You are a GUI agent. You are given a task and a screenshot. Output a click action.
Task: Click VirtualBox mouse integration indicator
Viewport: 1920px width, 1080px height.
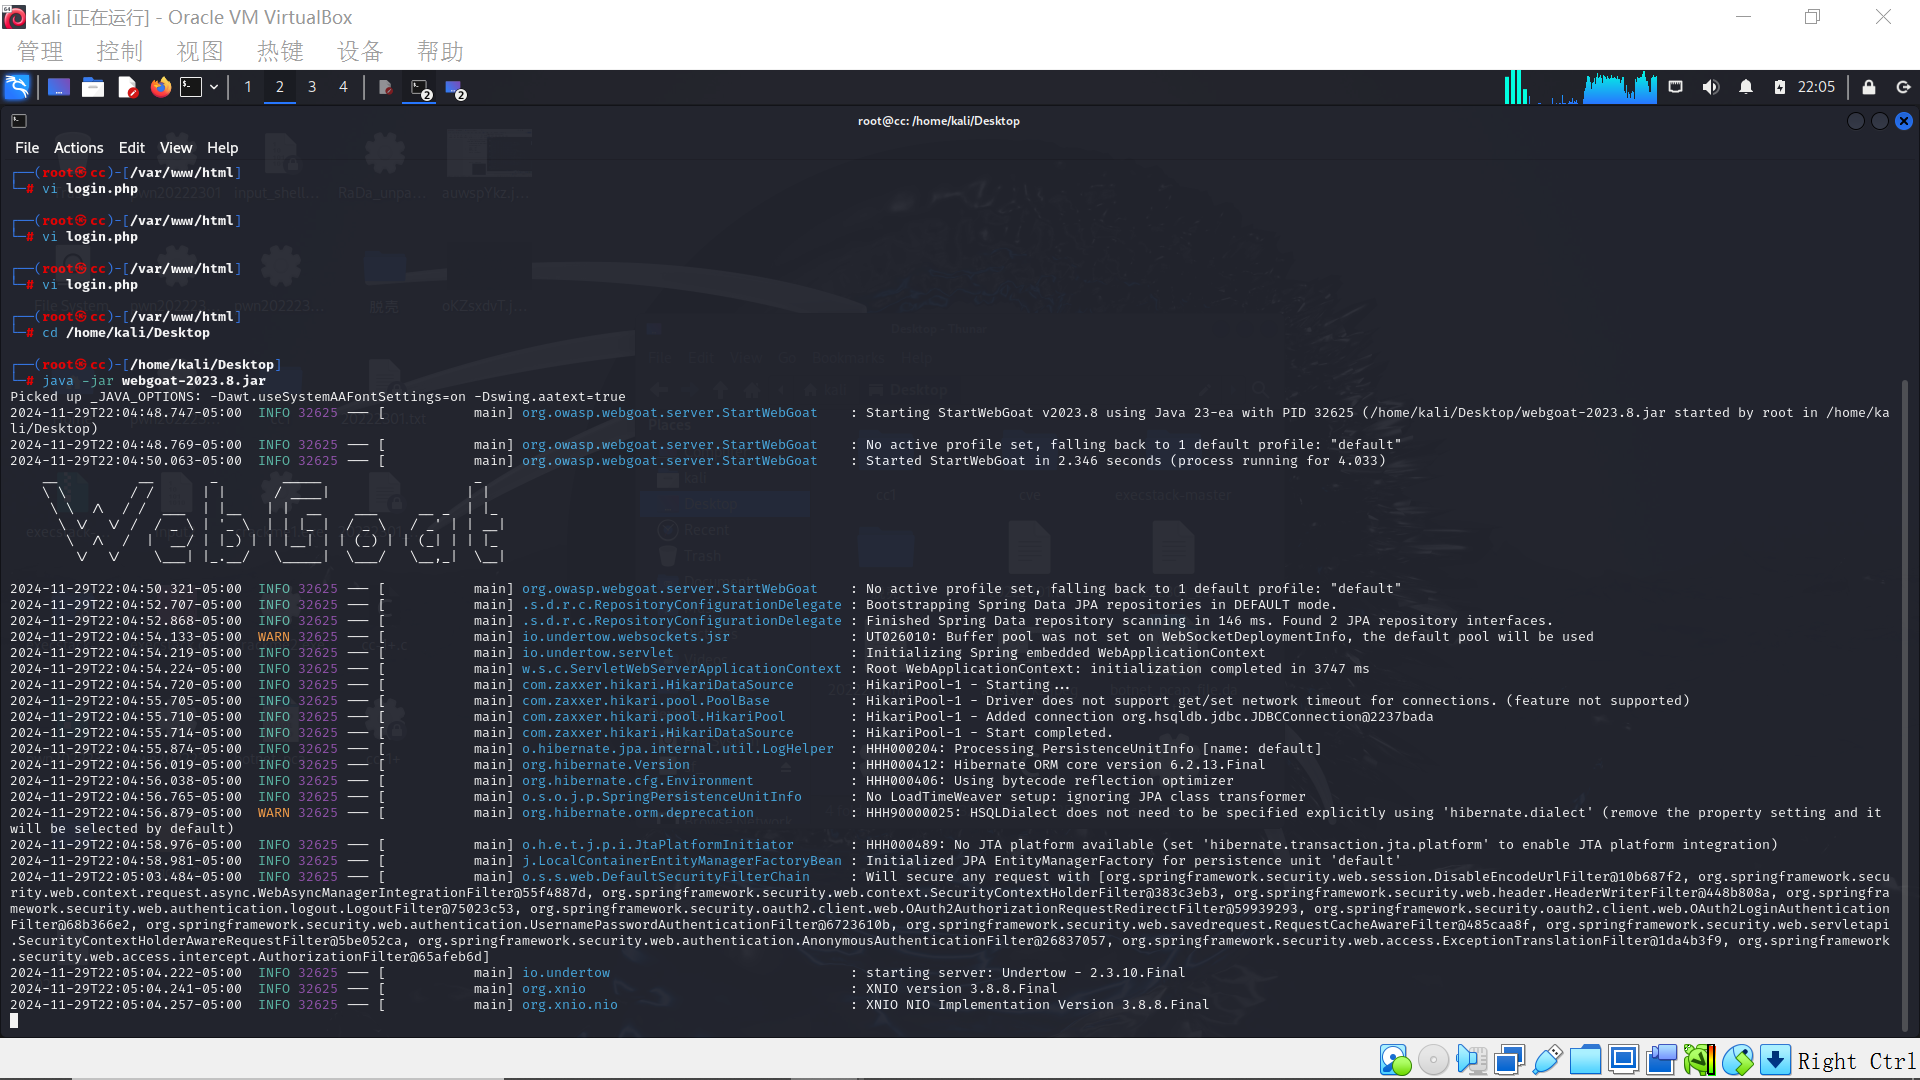pyautogui.click(x=1737, y=1060)
